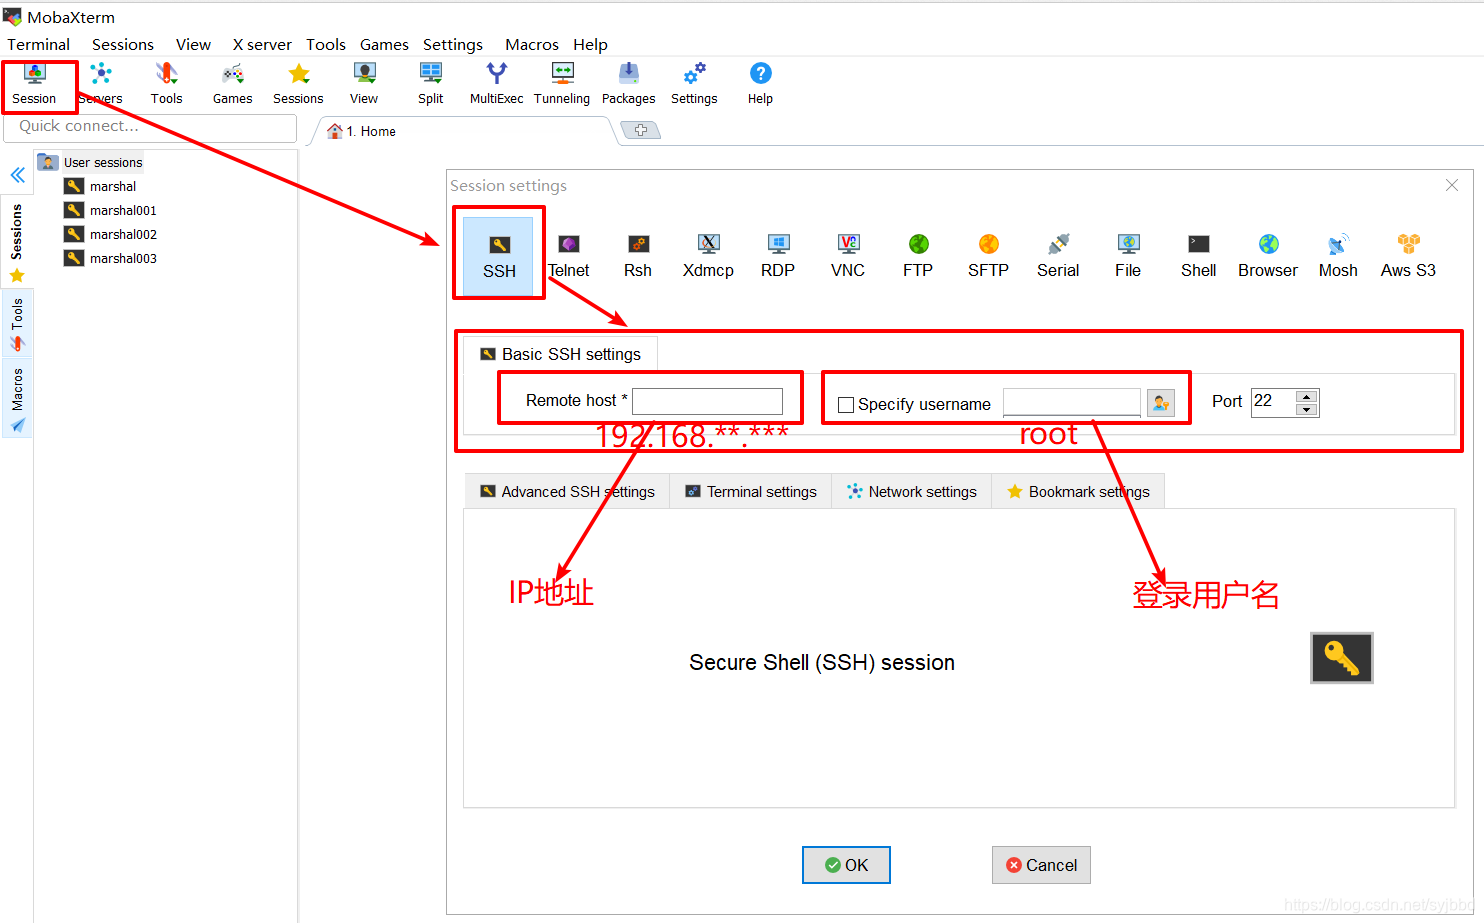
Task: Choose the Xdmcp session type
Action: click(x=708, y=257)
